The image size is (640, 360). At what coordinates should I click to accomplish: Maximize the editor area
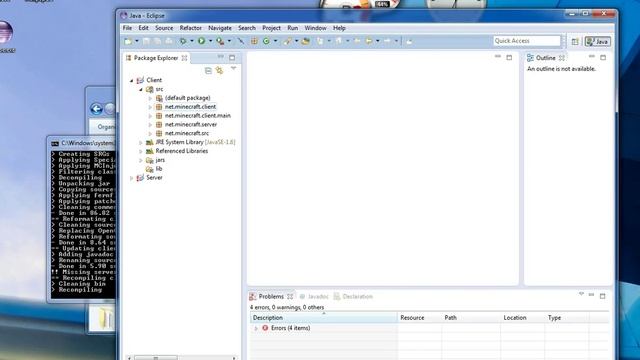pos(509,58)
